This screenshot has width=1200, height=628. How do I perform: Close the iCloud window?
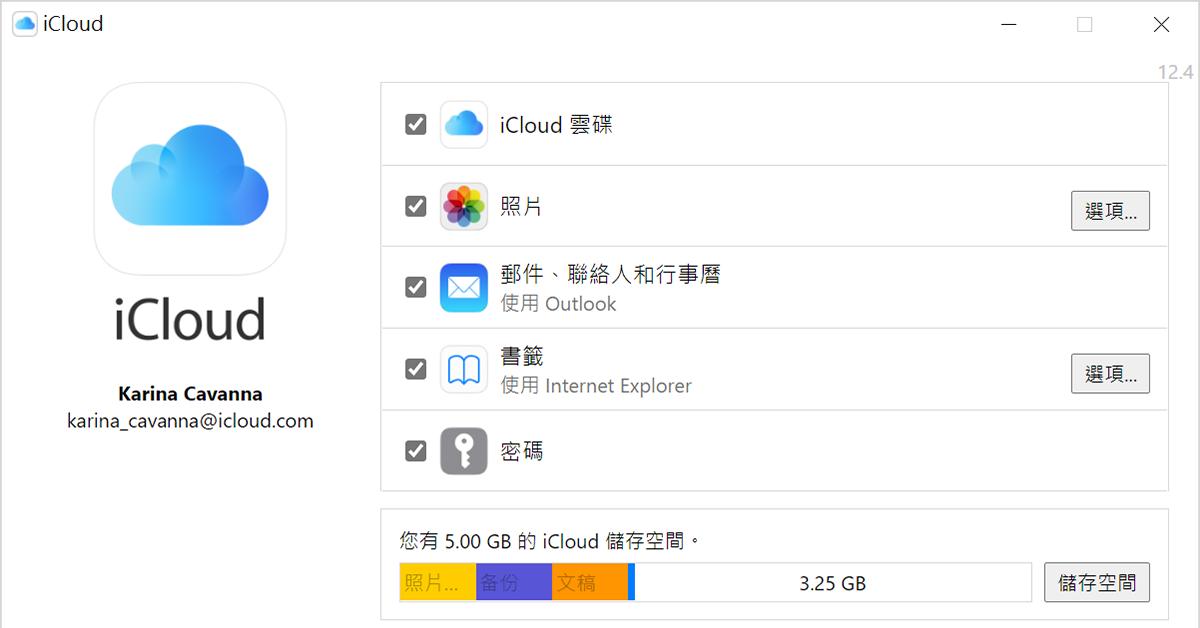[1161, 25]
